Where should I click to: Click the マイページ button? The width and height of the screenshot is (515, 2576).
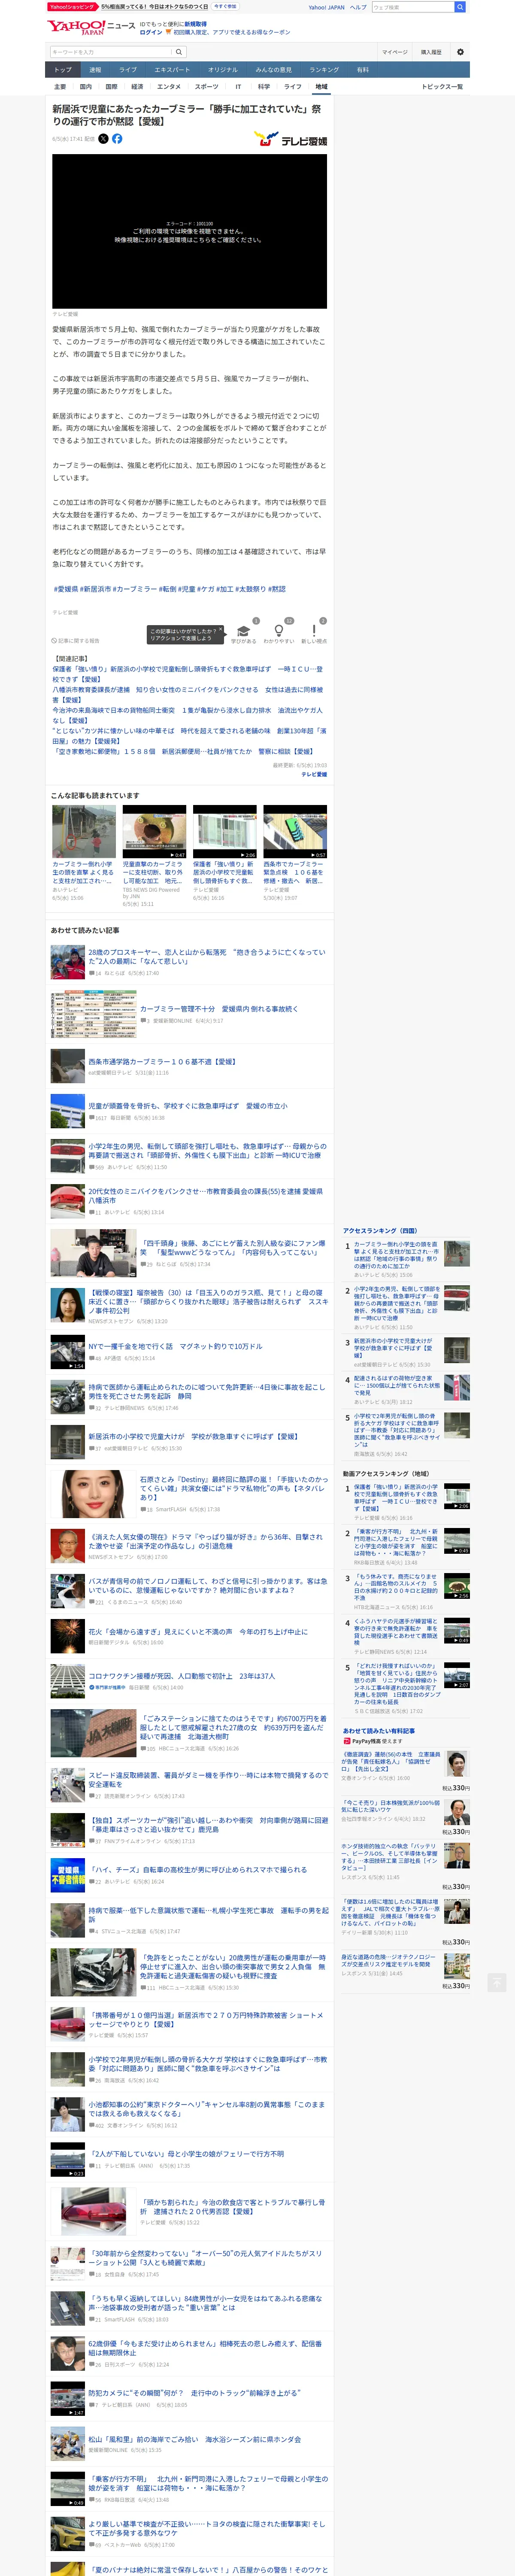tap(395, 52)
